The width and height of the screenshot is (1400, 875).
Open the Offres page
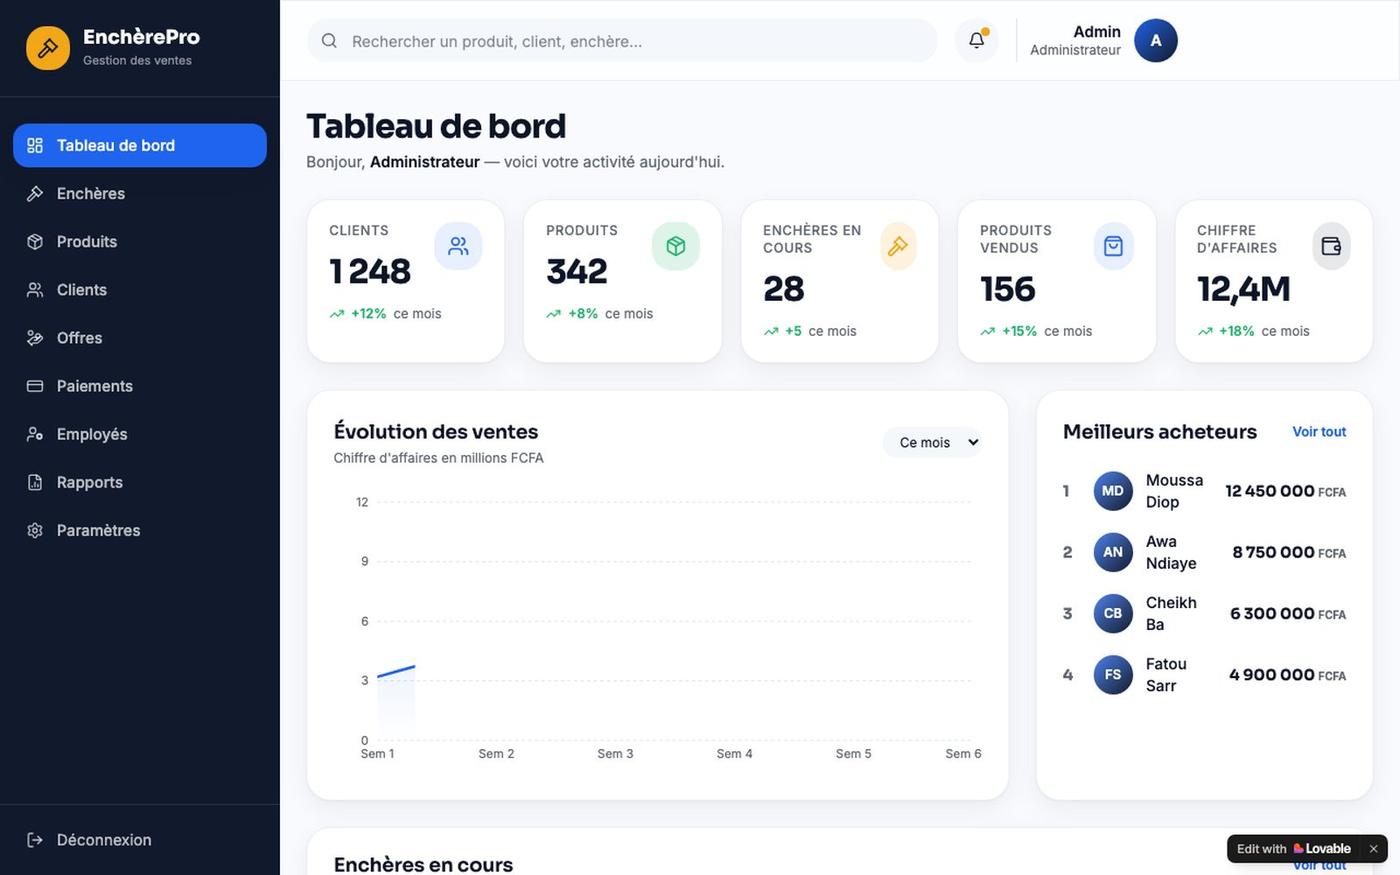(140, 338)
